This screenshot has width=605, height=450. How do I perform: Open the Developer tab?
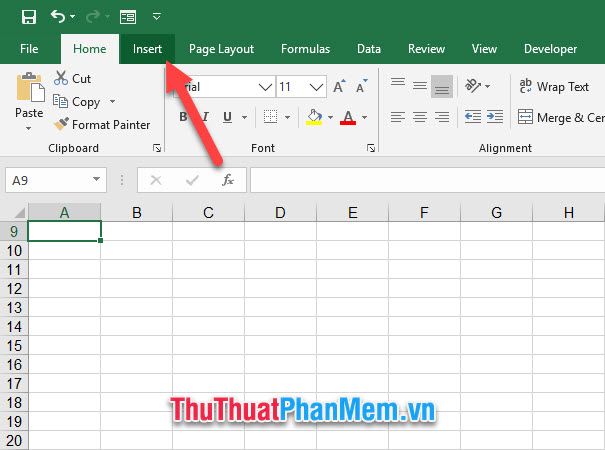[x=551, y=49]
